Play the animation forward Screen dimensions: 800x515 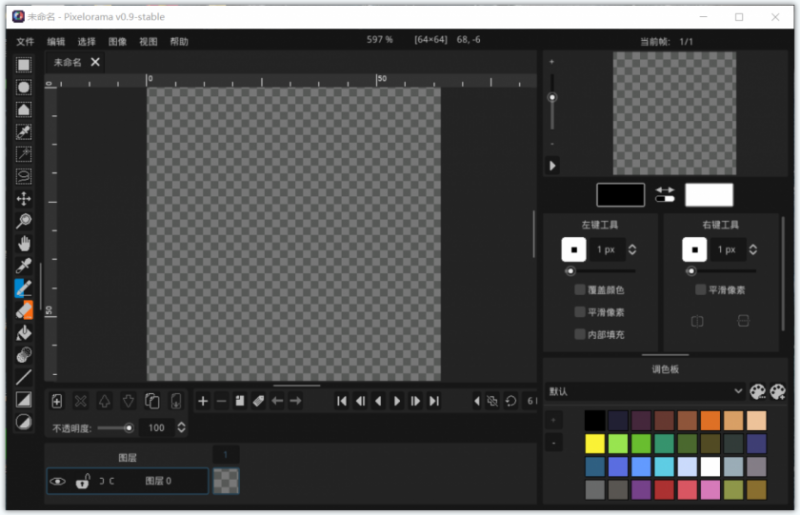(397, 401)
